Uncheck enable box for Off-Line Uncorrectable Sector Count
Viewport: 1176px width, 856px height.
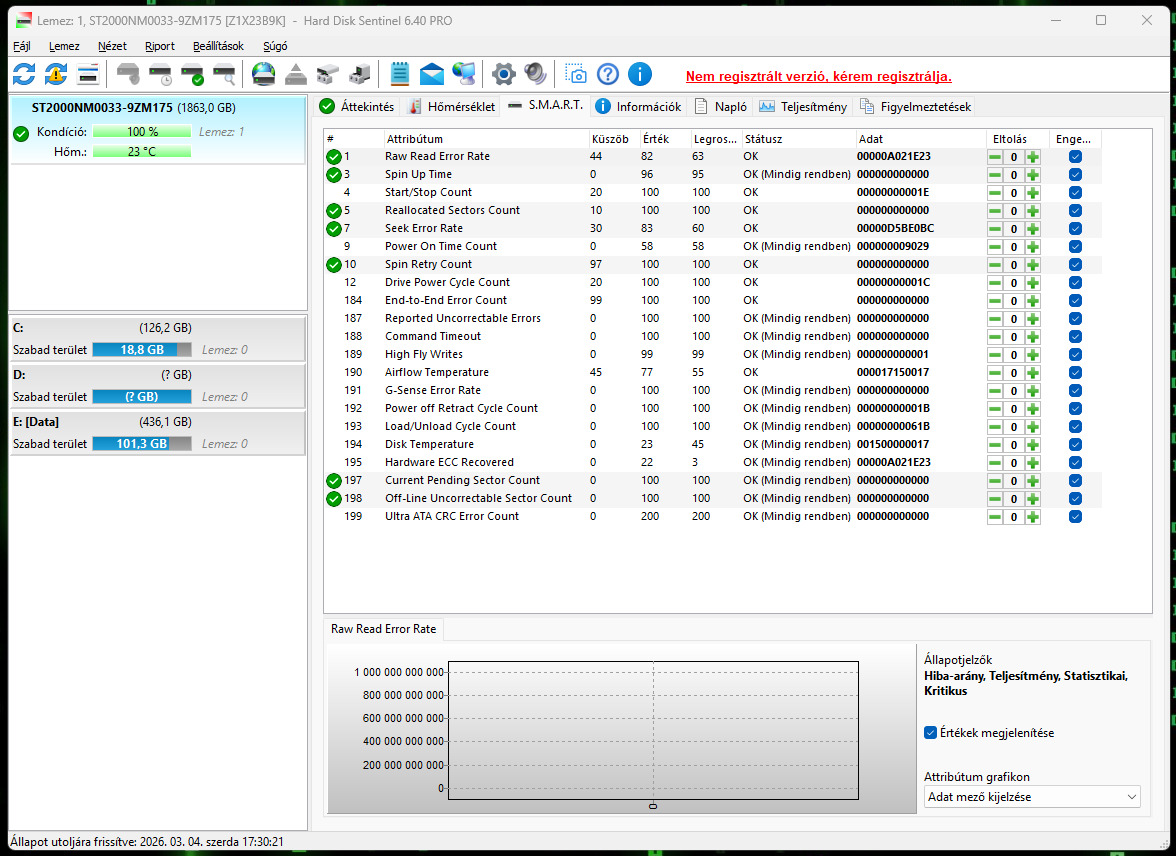click(1076, 499)
